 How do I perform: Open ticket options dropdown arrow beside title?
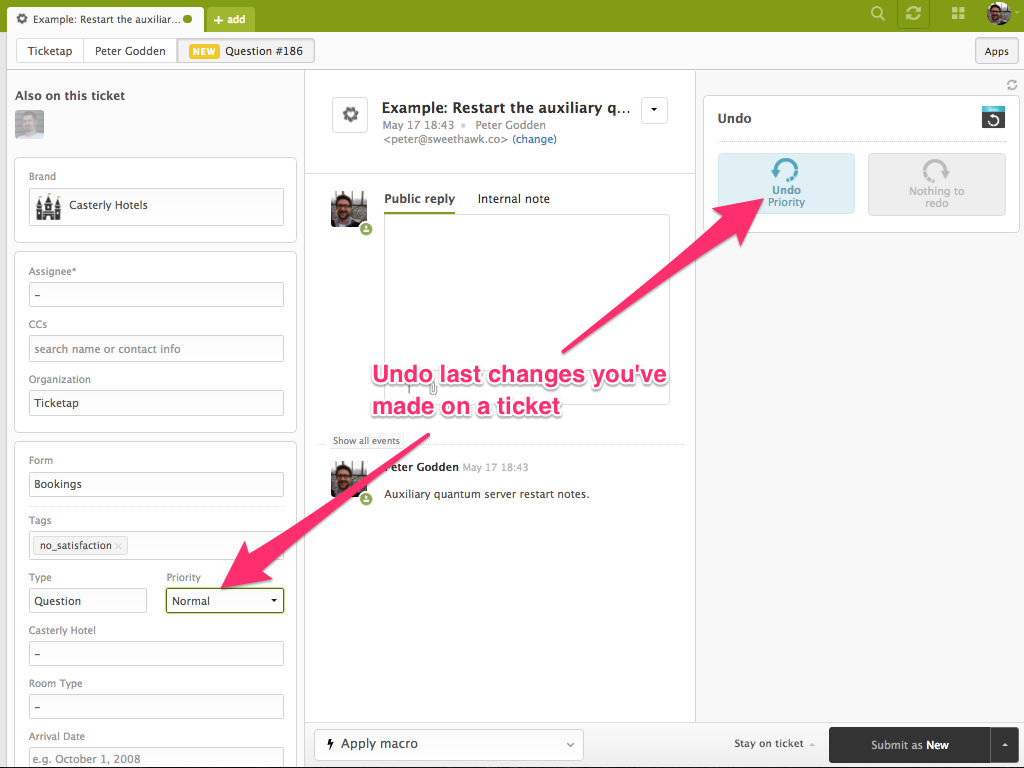pyautogui.click(x=654, y=110)
